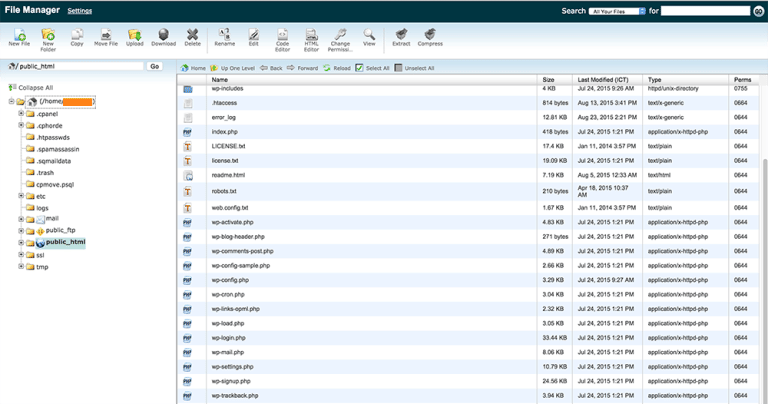Image resolution: width=768 pixels, height=404 pixels.
Task: Click the HTML icon beside readme.html
Action: coord(188,175)
